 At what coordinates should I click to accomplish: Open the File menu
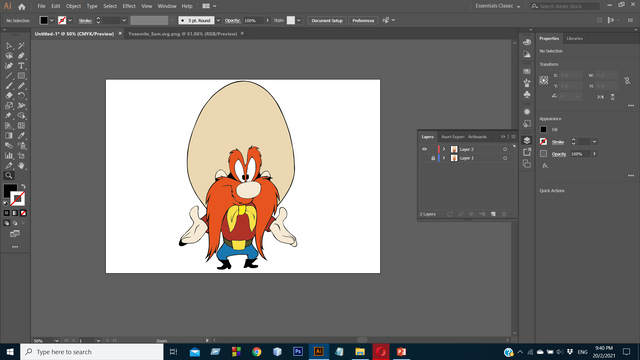[41, 6]
